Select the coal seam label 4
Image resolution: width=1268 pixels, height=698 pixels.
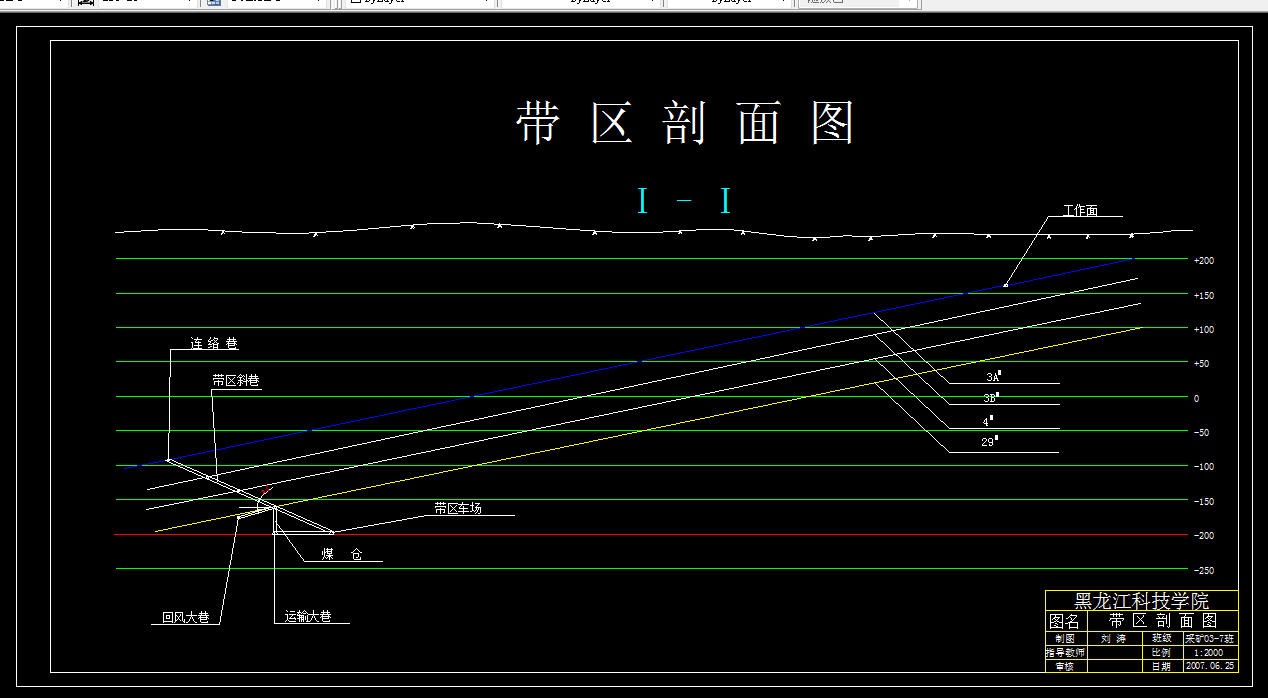pyautogui.click(x=988, y=421)
